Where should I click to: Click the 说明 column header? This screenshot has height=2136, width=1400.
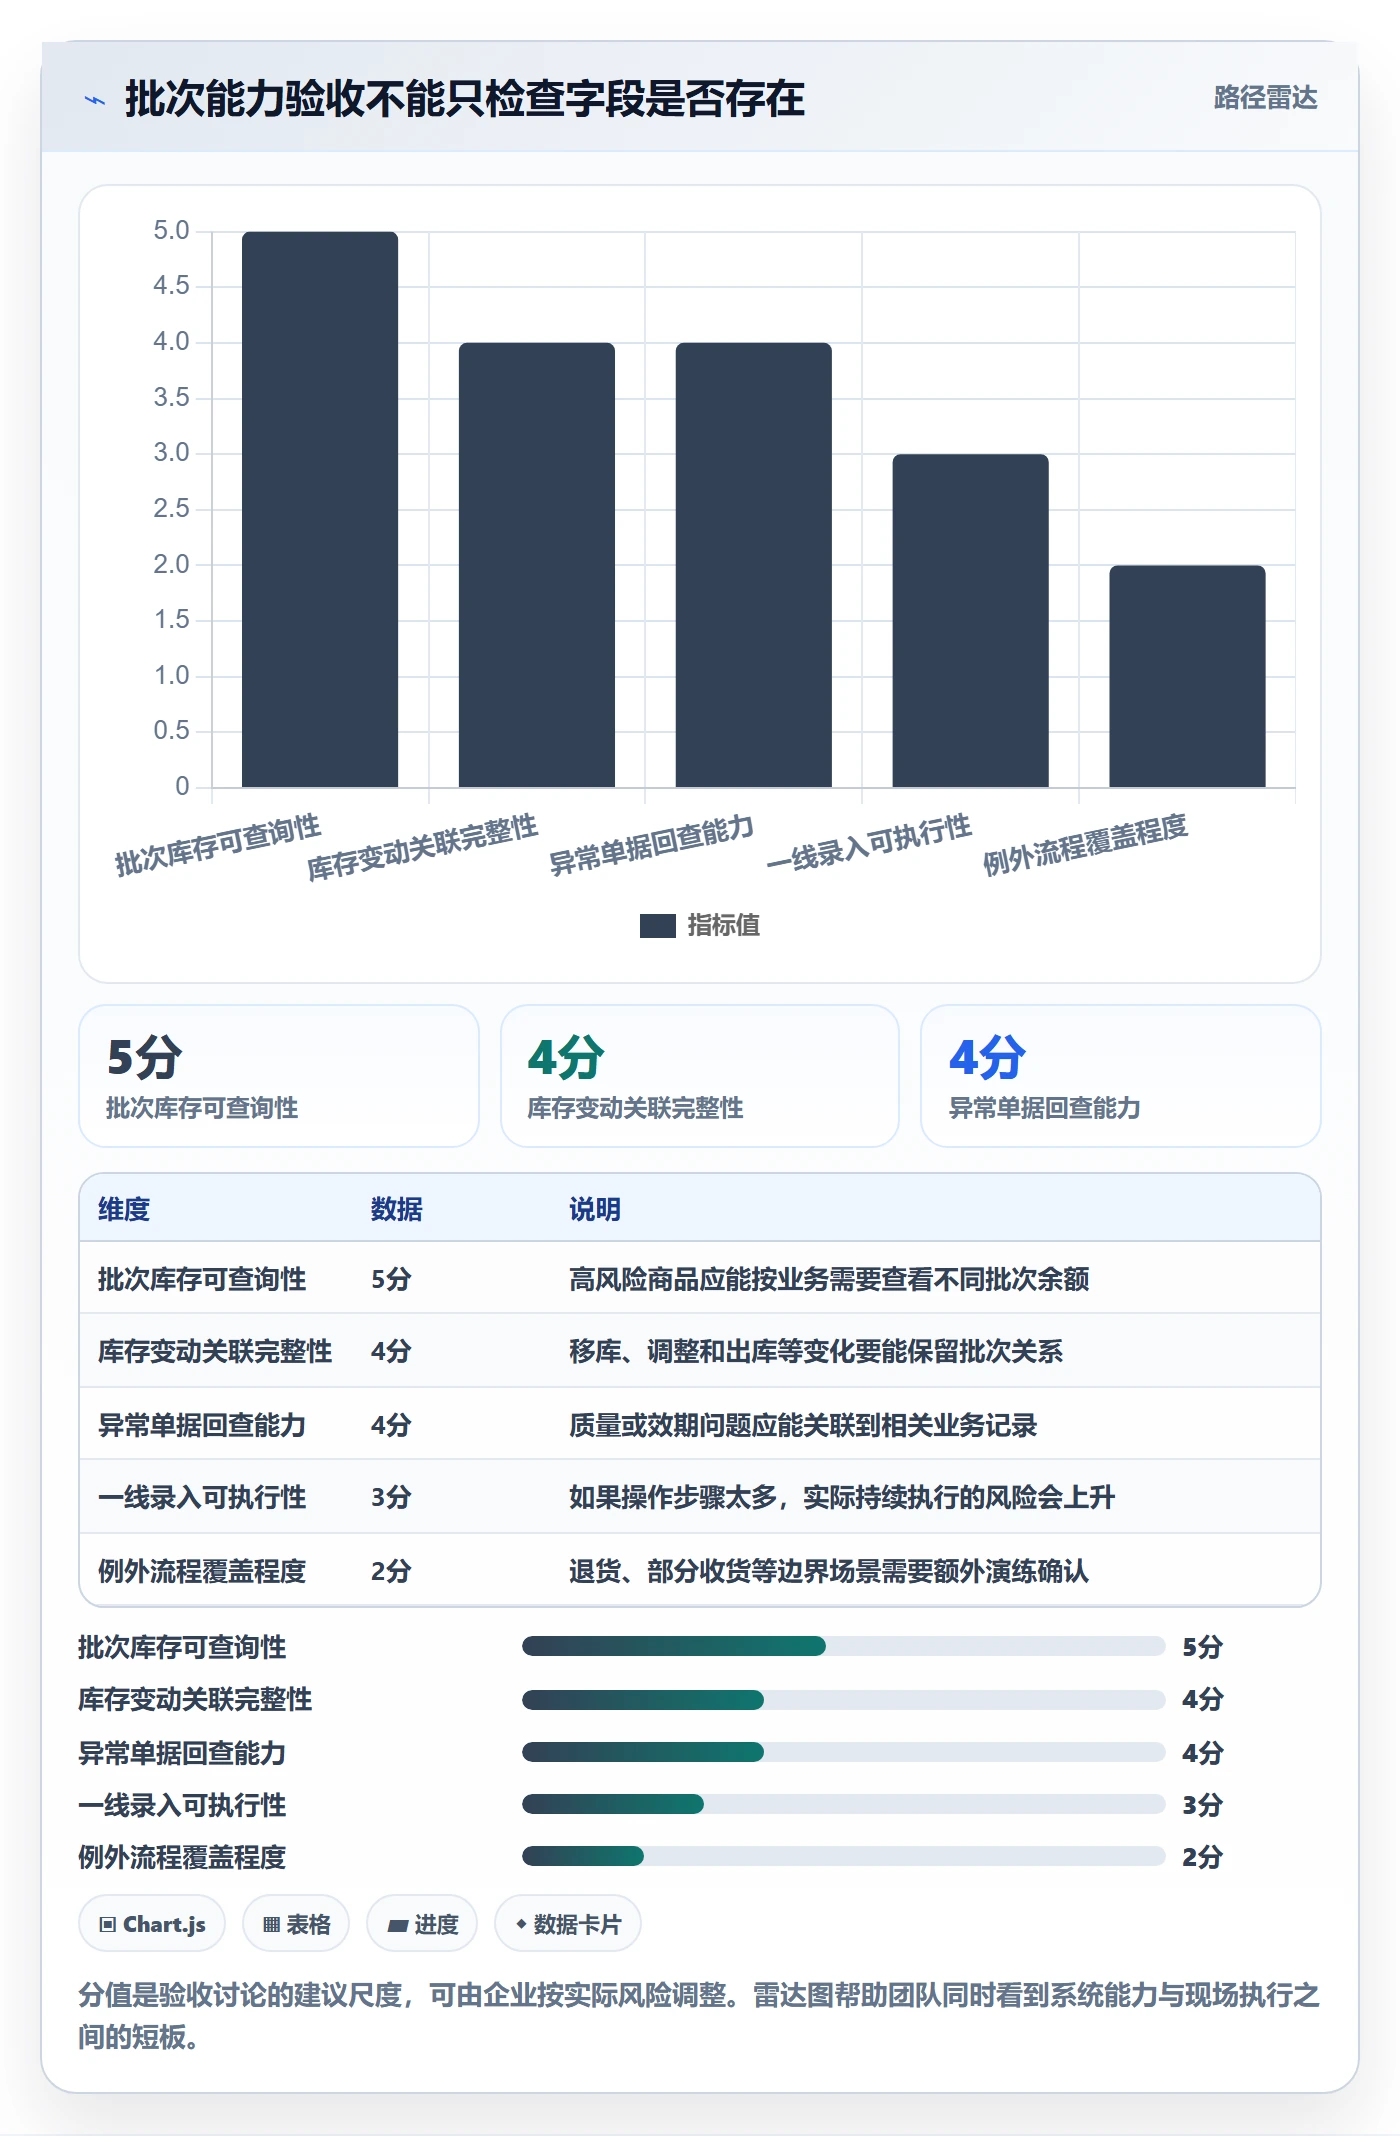pos(595,1209)
